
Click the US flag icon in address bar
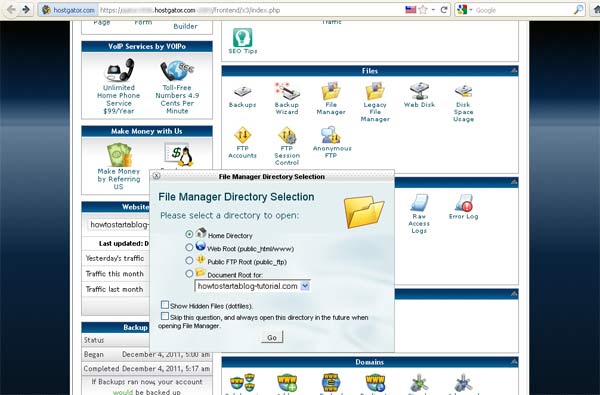(411, 10)
